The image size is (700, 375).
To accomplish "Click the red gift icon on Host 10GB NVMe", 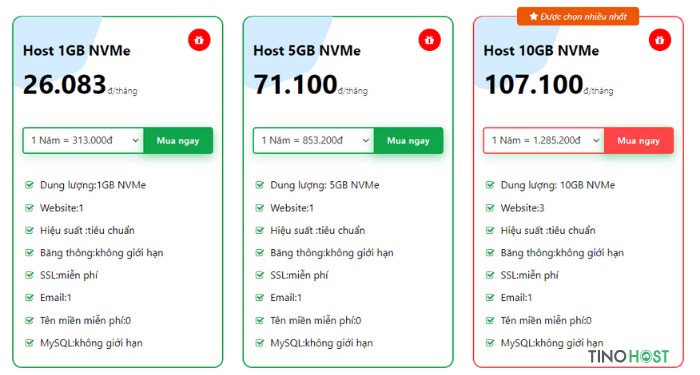I will (x=660, y=40).
